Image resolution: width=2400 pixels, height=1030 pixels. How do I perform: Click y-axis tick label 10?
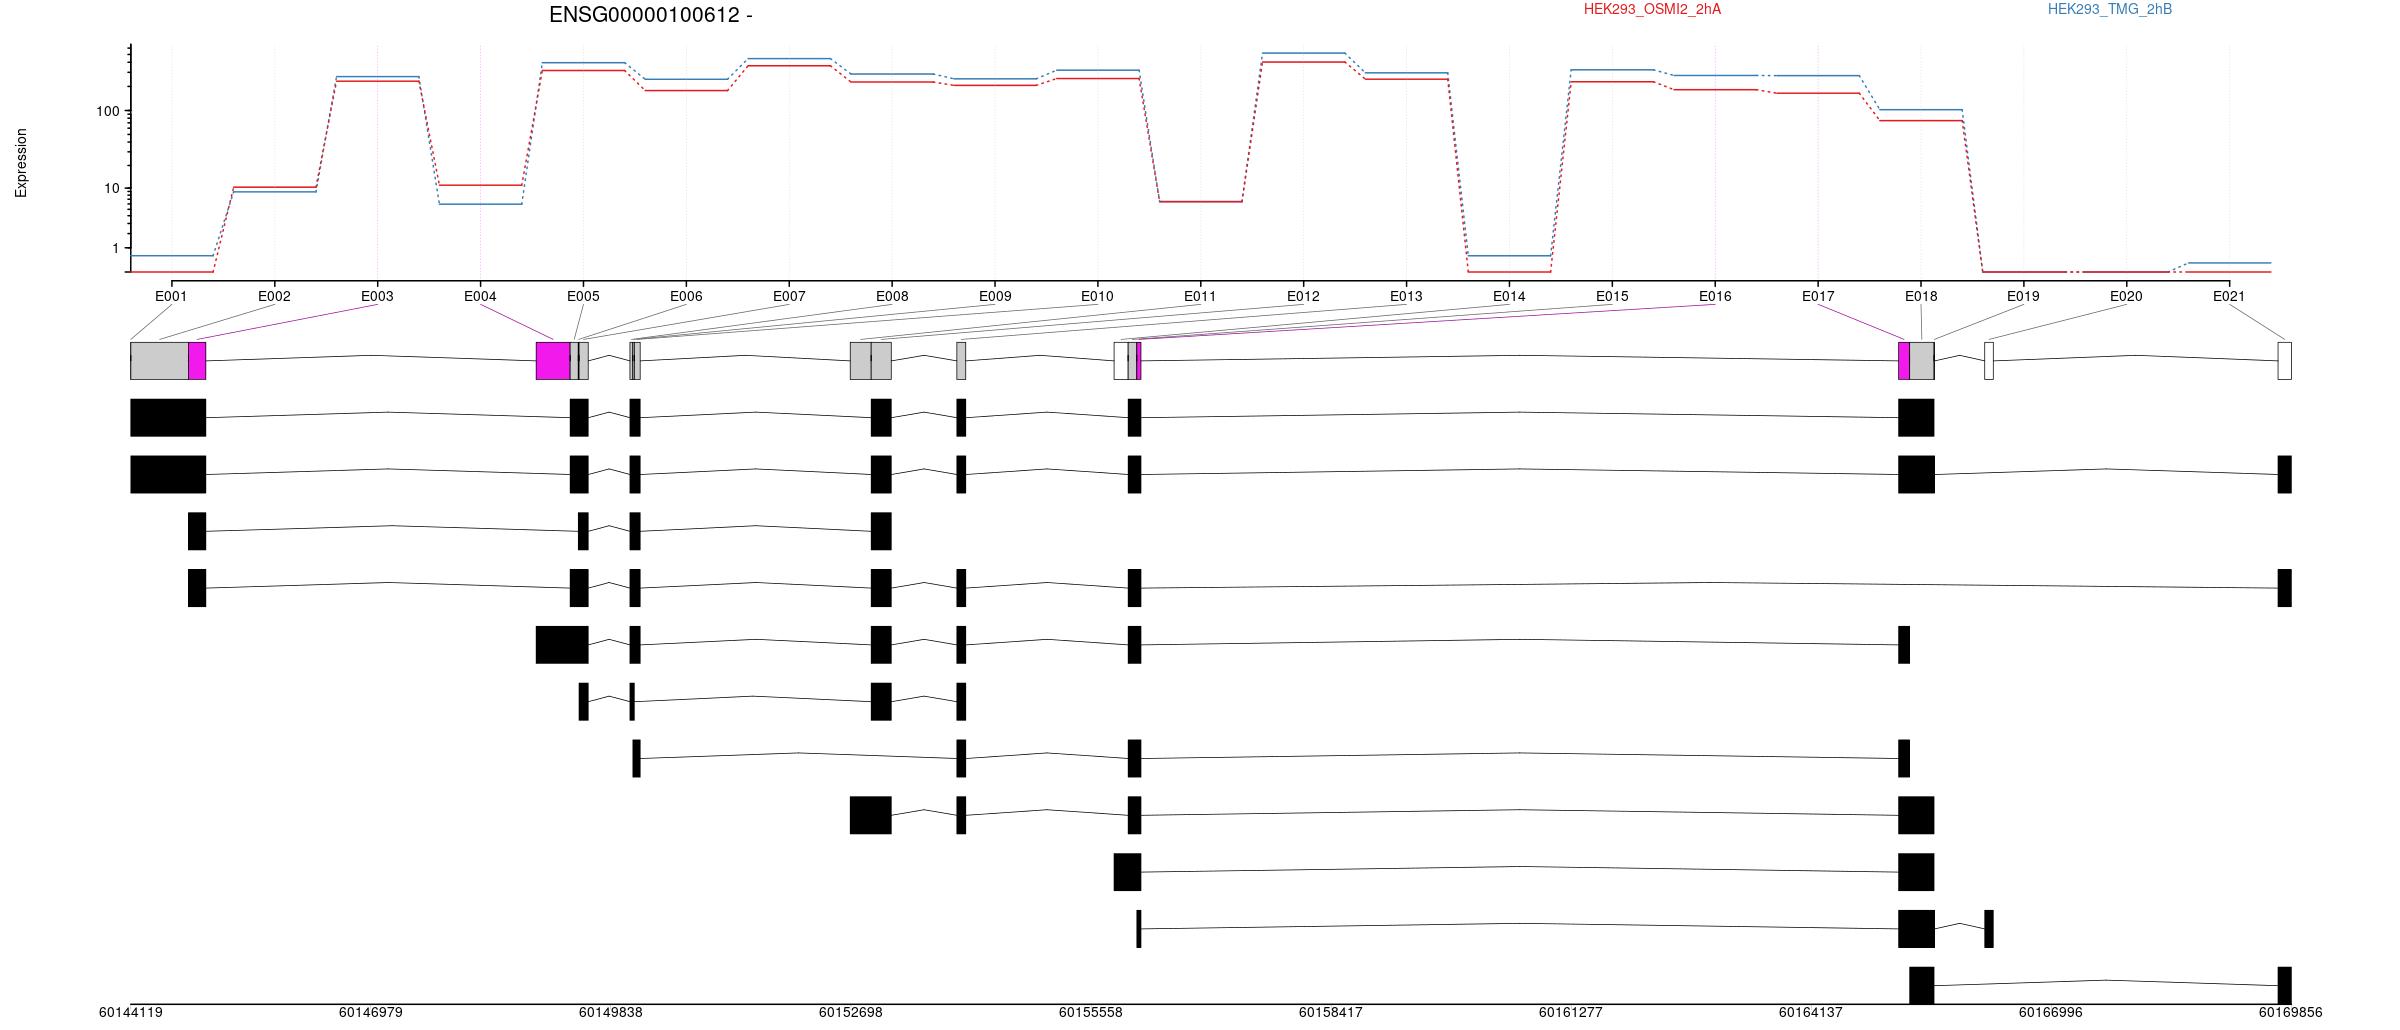112,189
